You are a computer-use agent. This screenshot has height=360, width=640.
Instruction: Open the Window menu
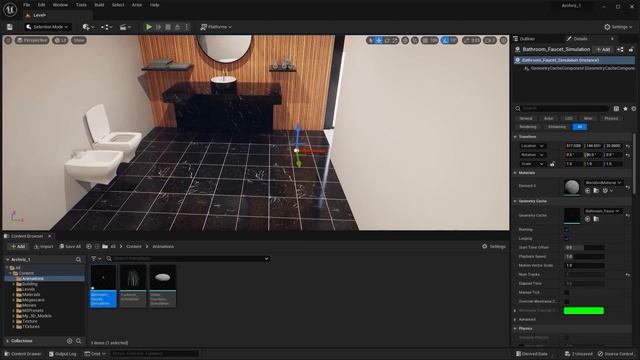pos(60,5)
